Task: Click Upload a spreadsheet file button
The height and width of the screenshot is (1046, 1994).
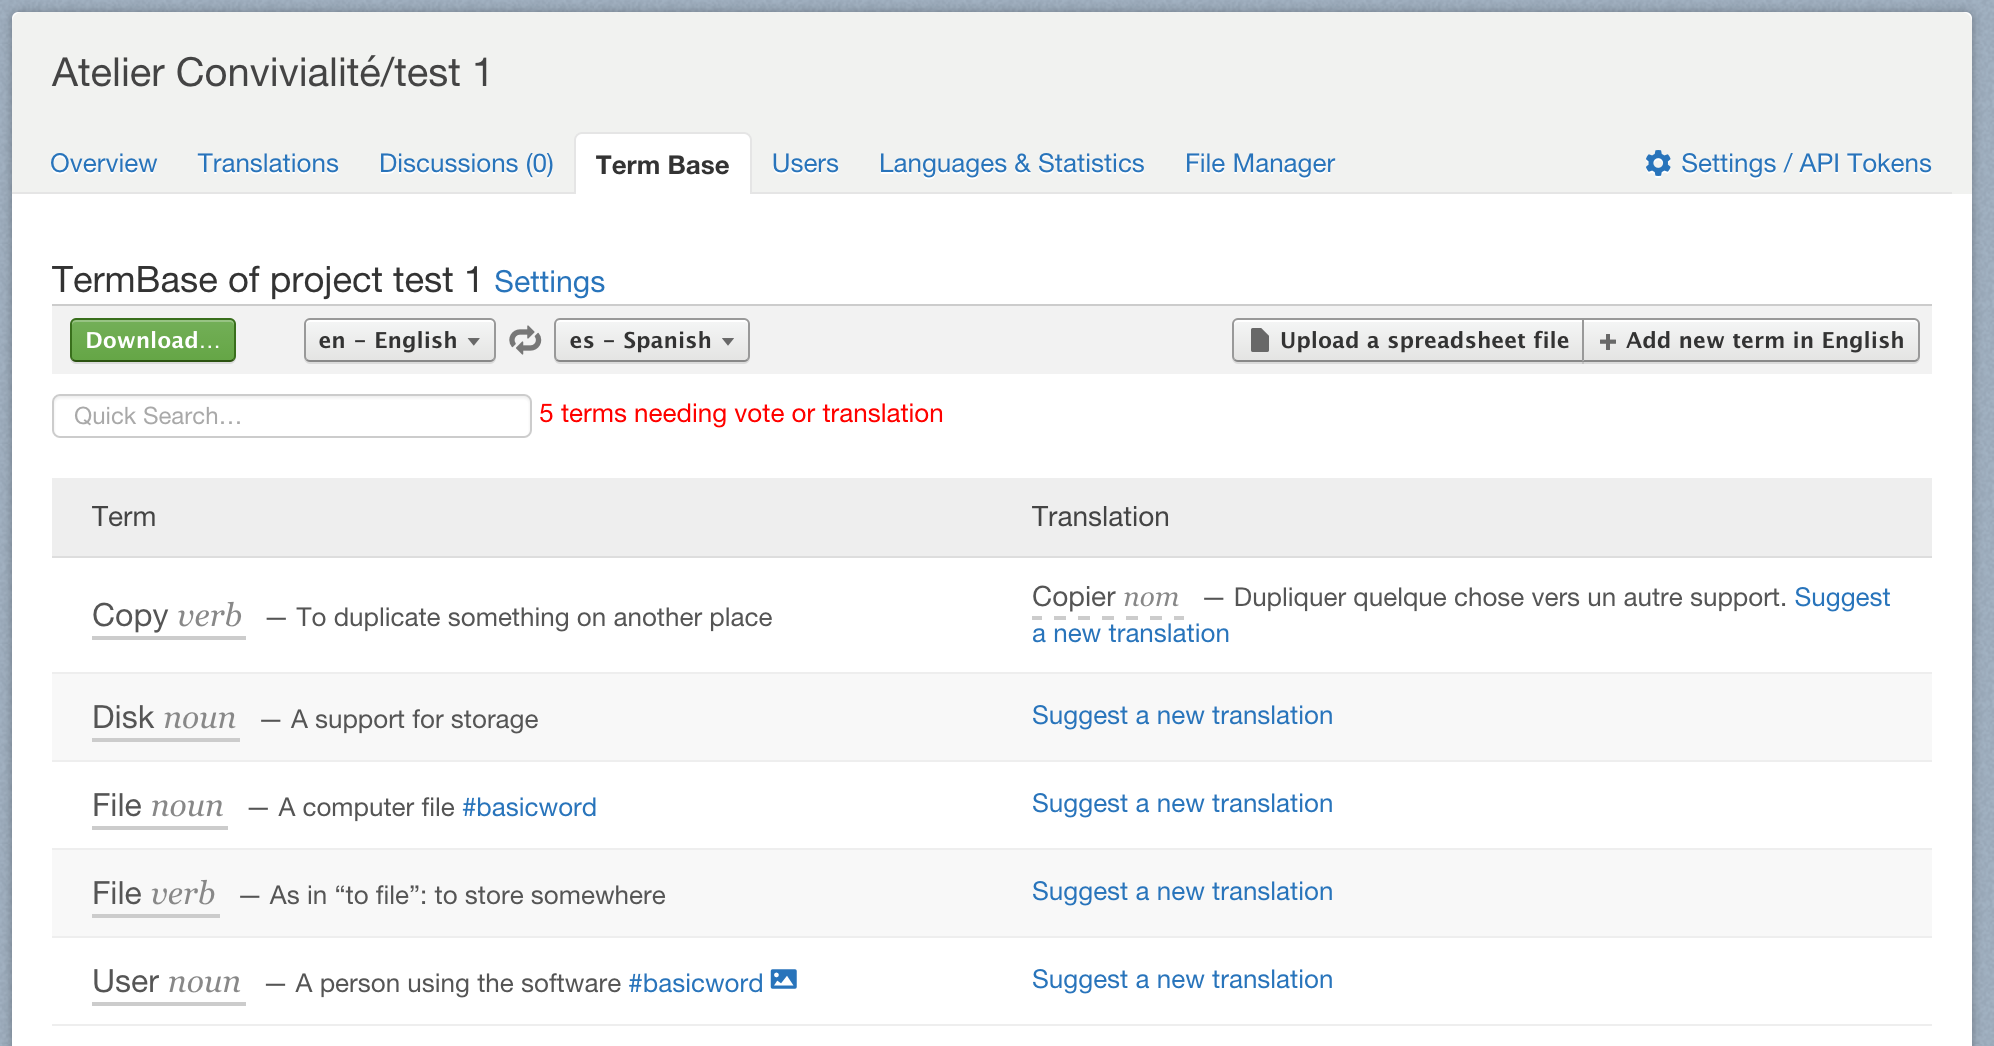Action: click(1408, 341)
